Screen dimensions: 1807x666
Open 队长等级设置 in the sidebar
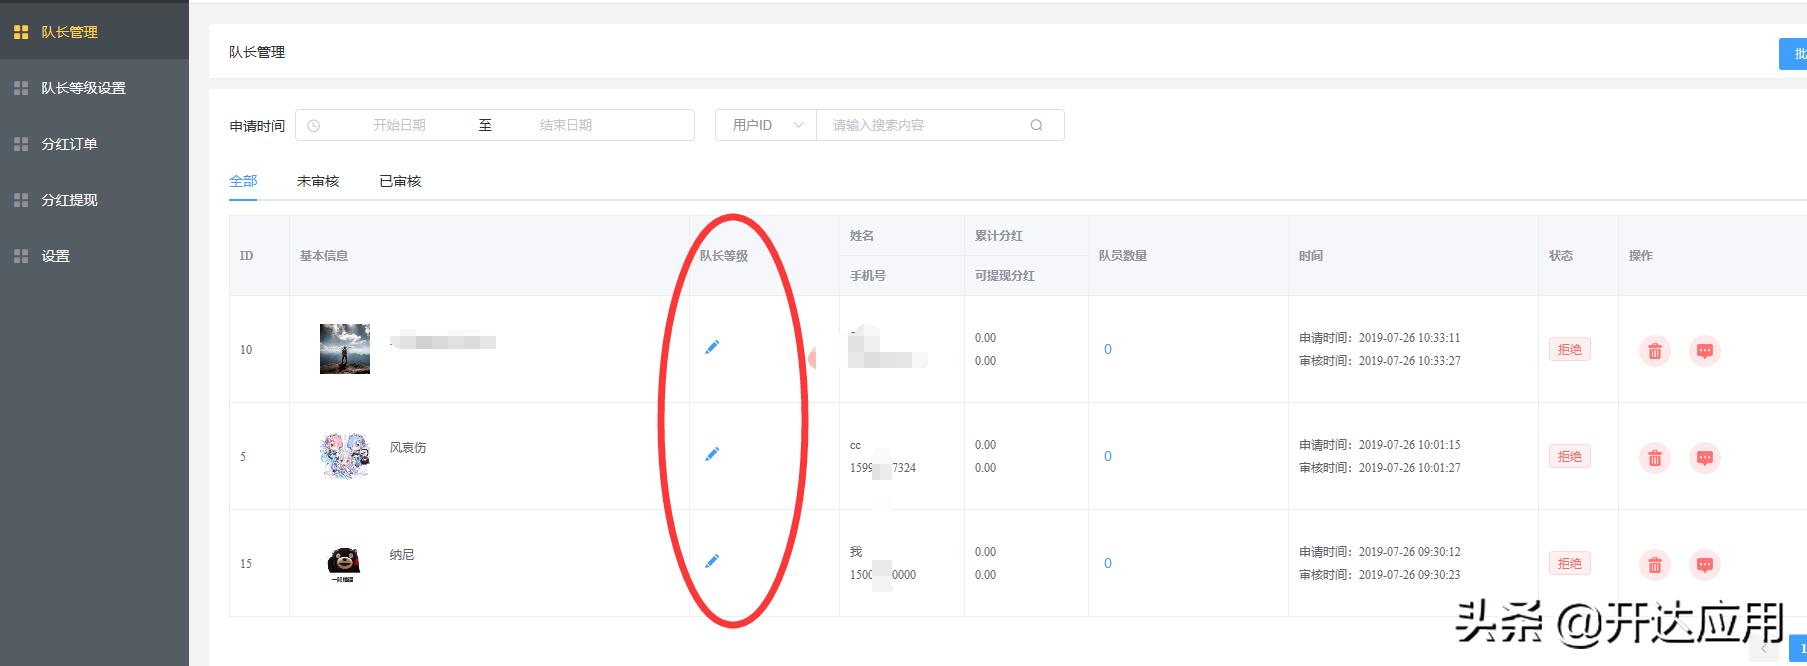[94, 88]
